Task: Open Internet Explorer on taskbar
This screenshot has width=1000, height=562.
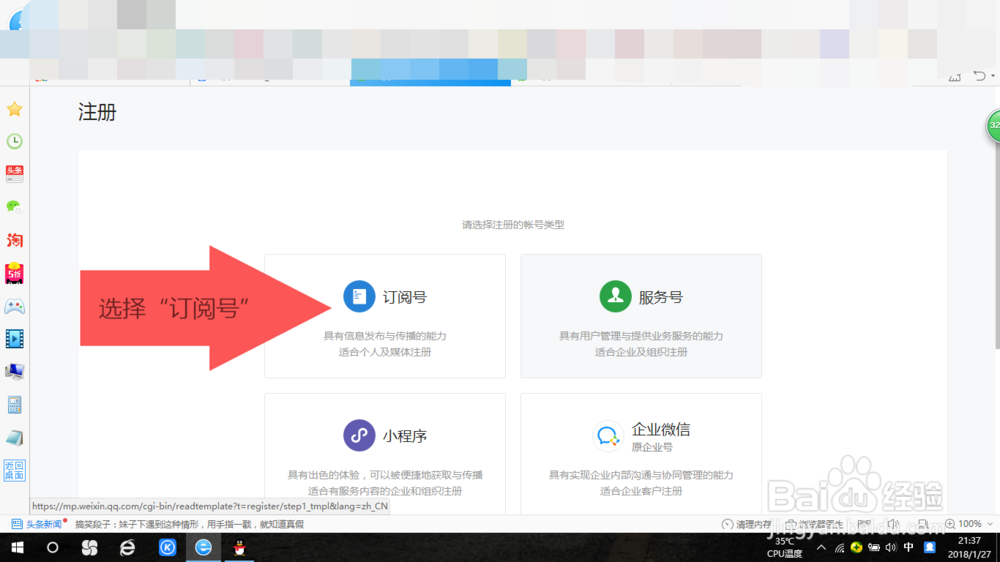Action: [128, 548]
